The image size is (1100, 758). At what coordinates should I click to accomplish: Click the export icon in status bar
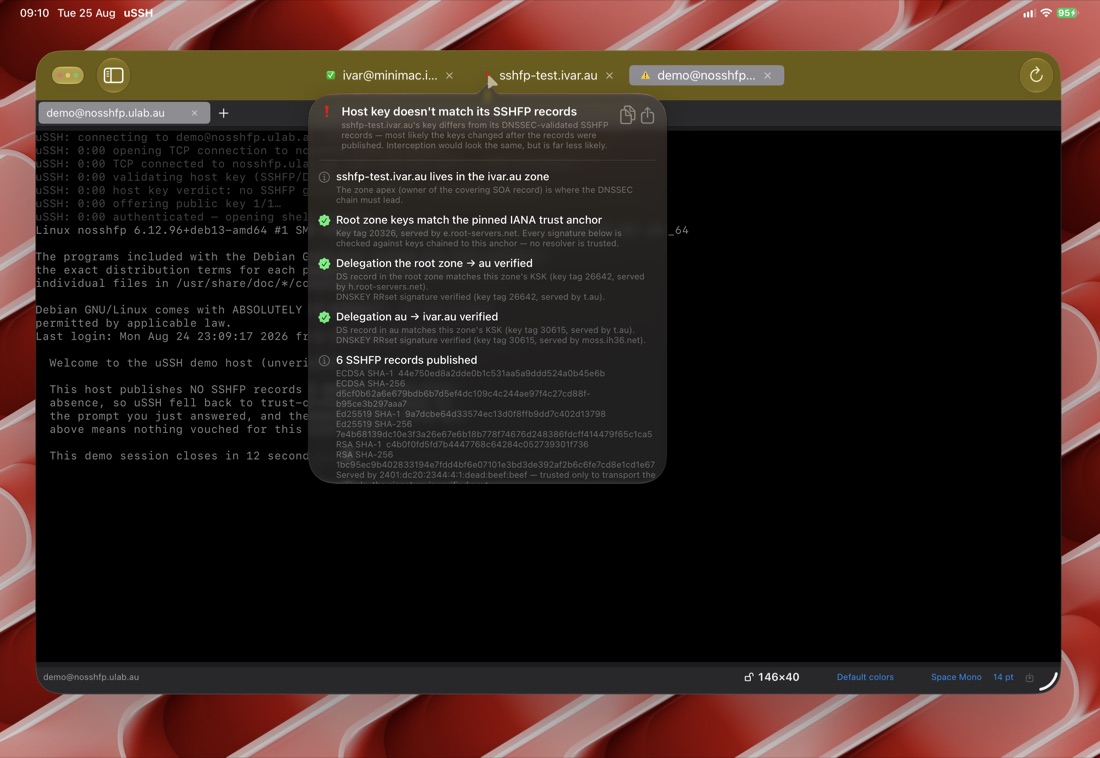pyautogui.click(x=1029, y=677)
